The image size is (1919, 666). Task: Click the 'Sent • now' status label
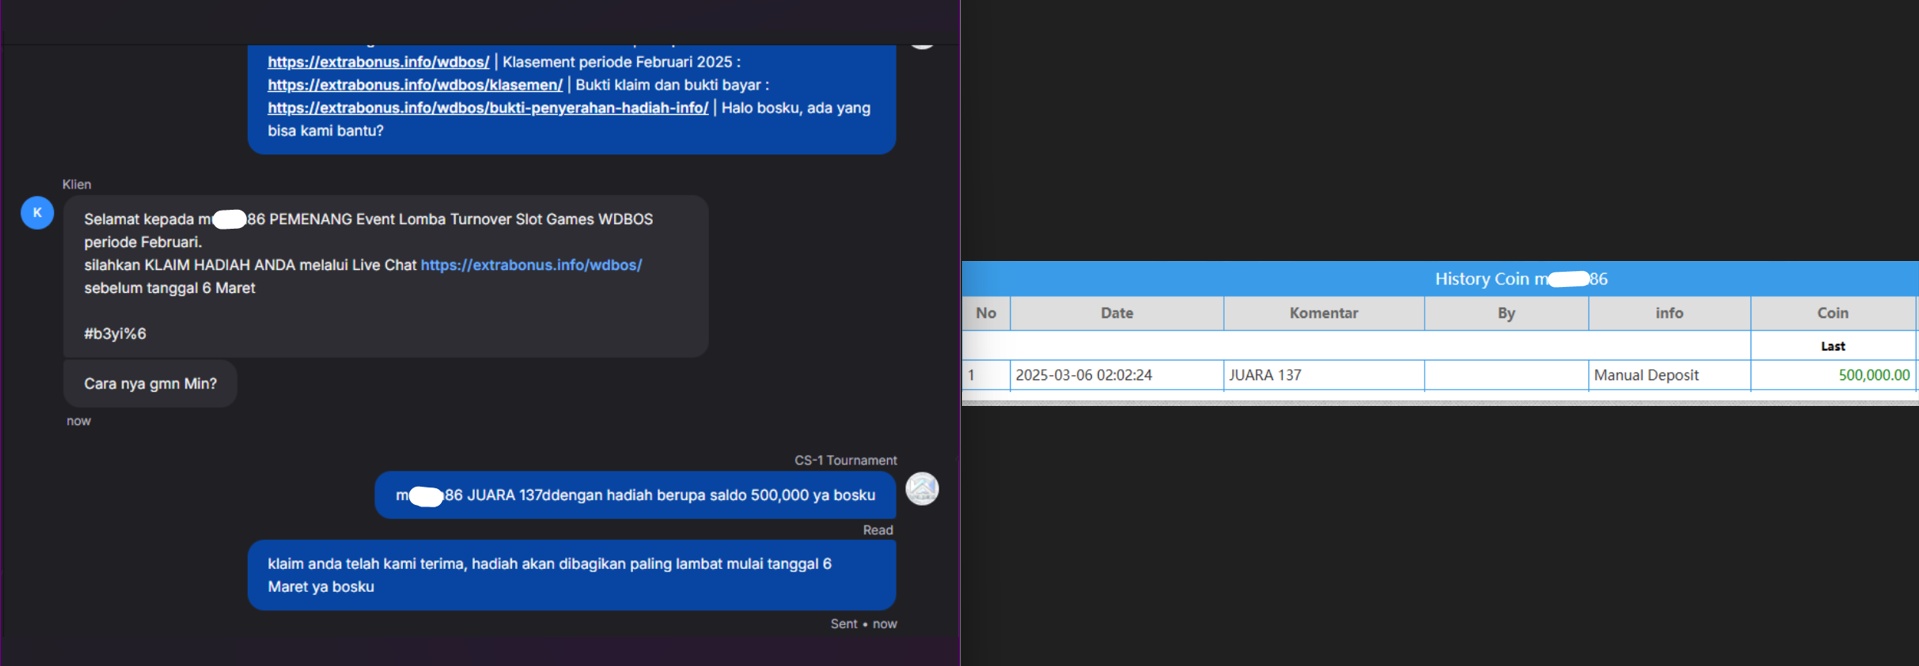(863, 624)
